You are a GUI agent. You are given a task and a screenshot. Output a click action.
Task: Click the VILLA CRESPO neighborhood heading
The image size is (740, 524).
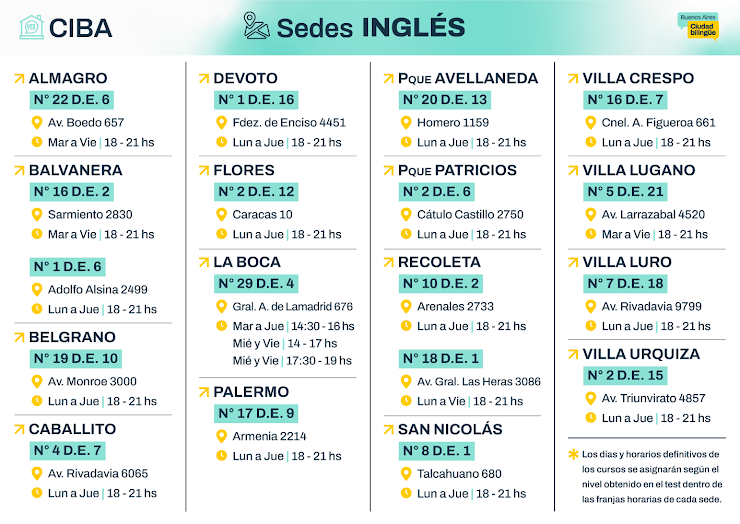coord(638,78)
